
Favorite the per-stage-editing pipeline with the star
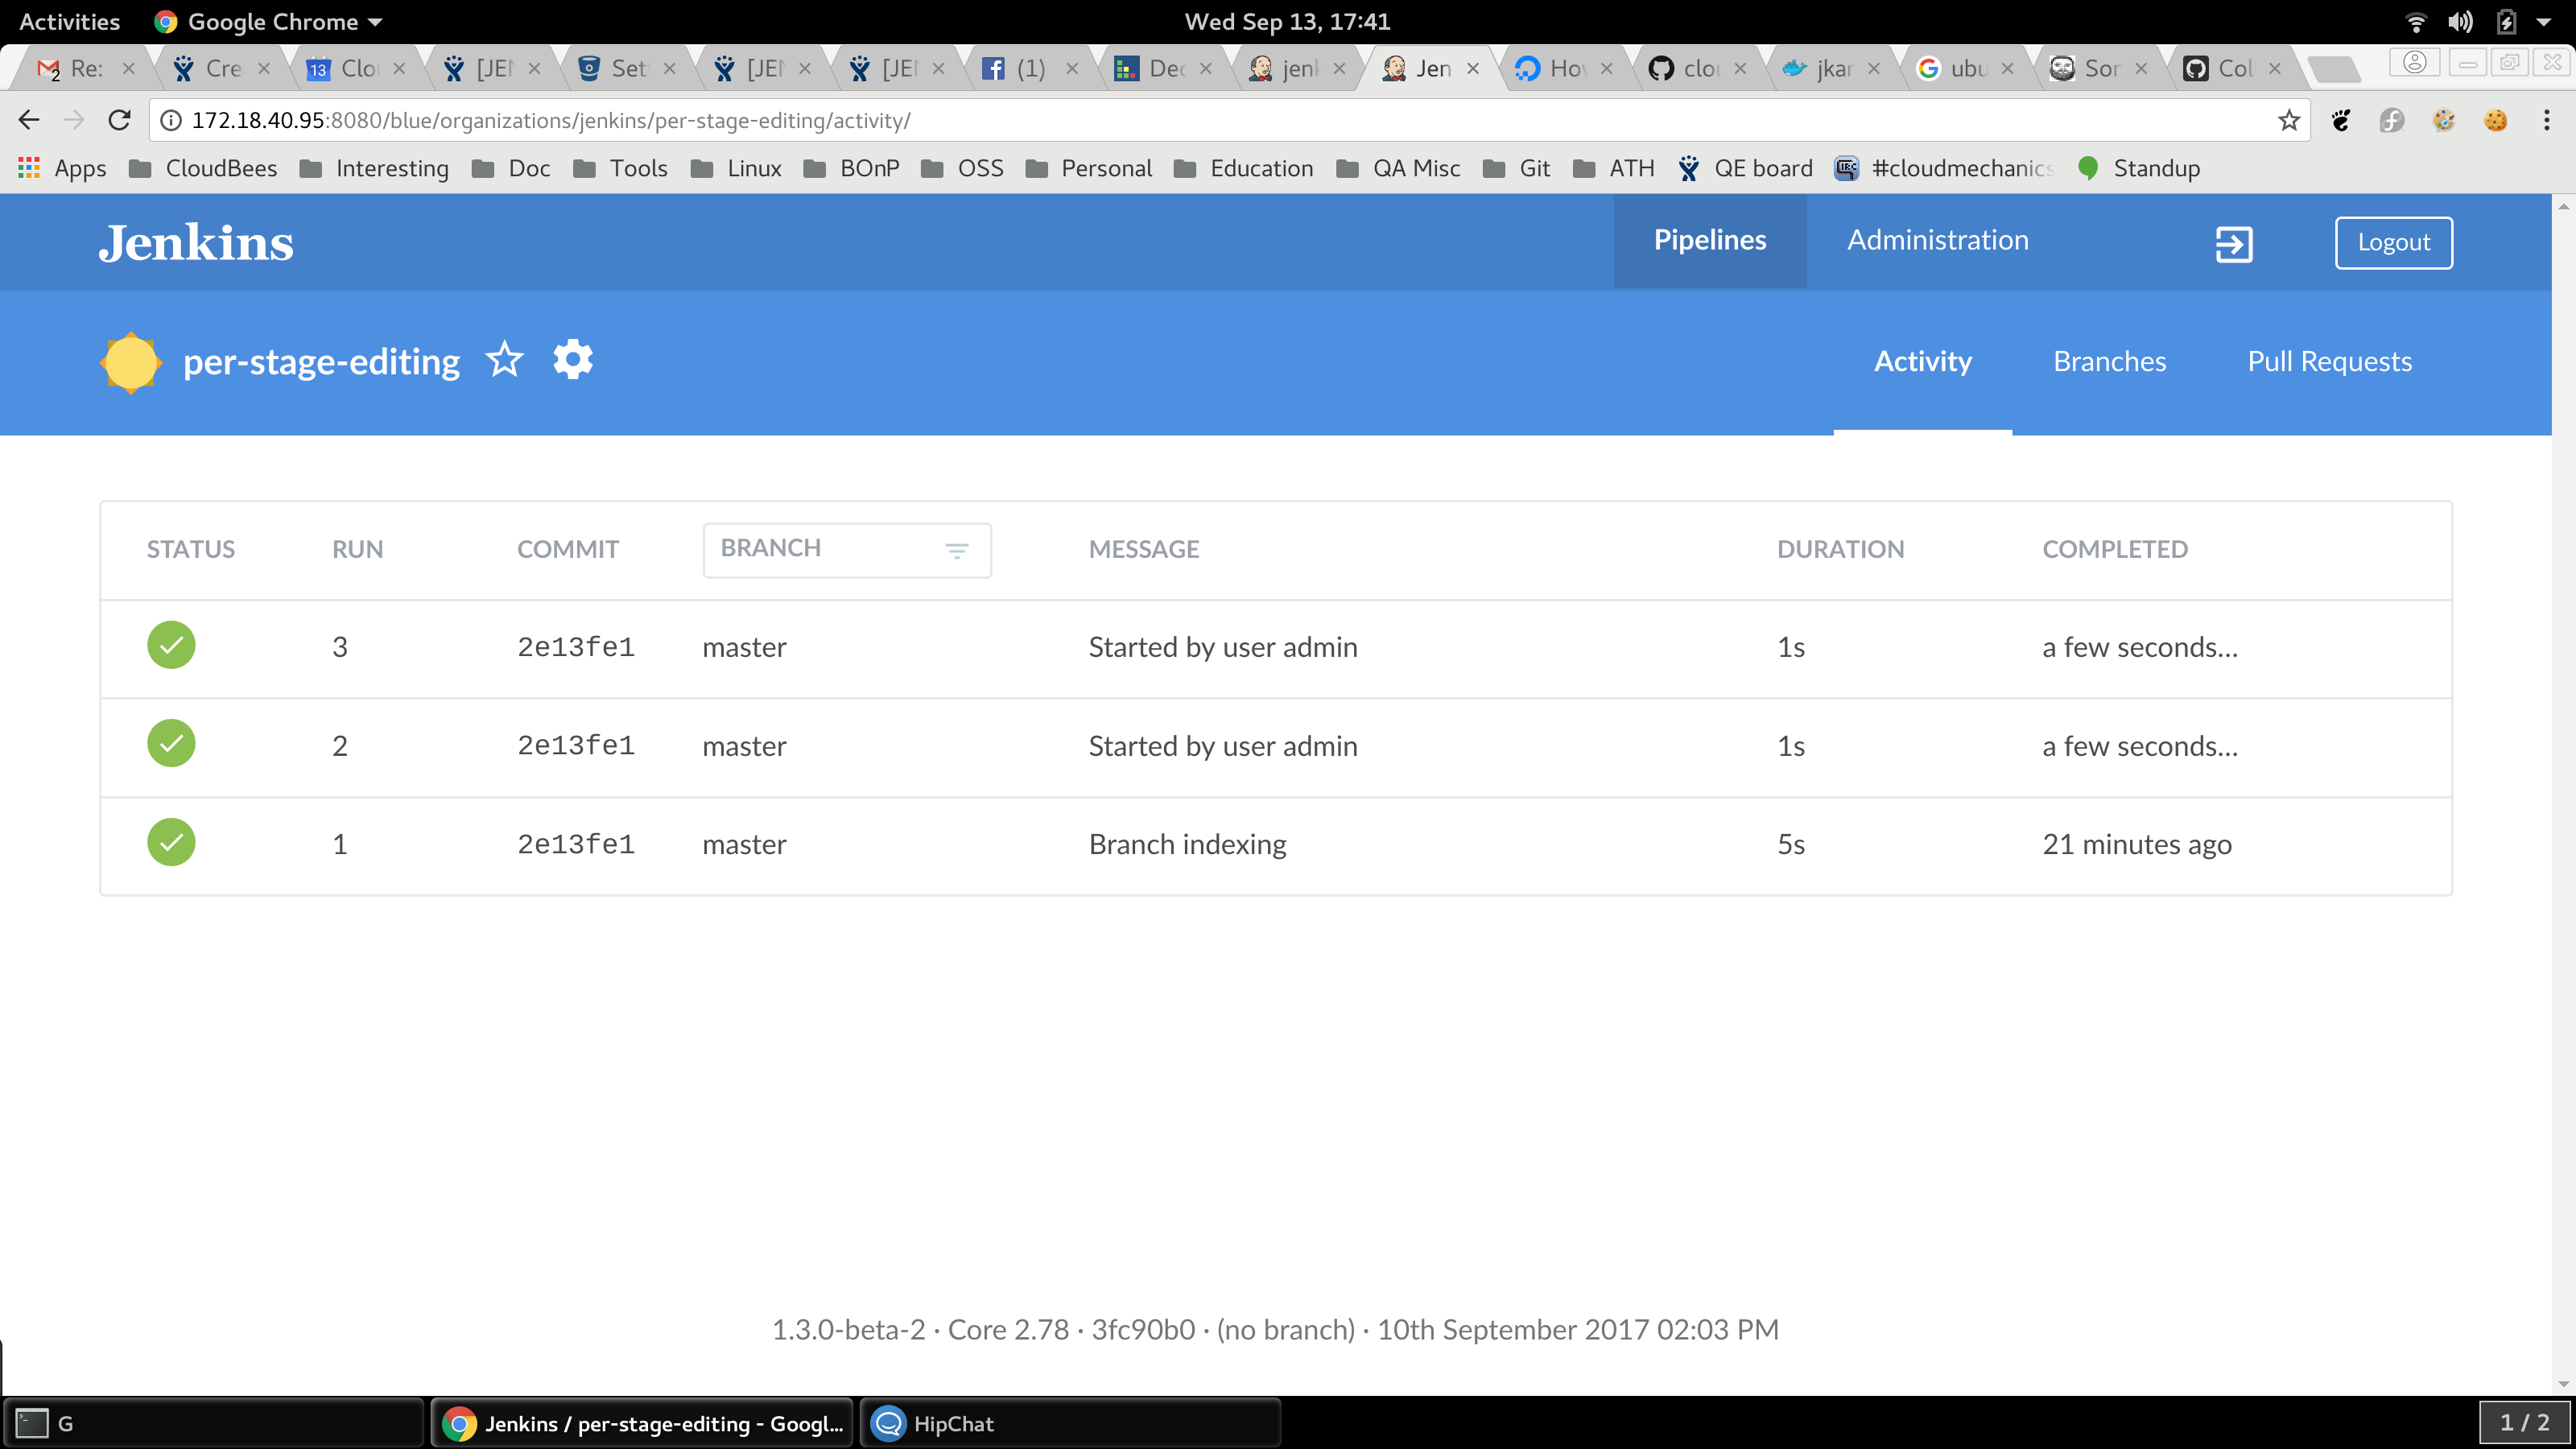pos(505,360)
